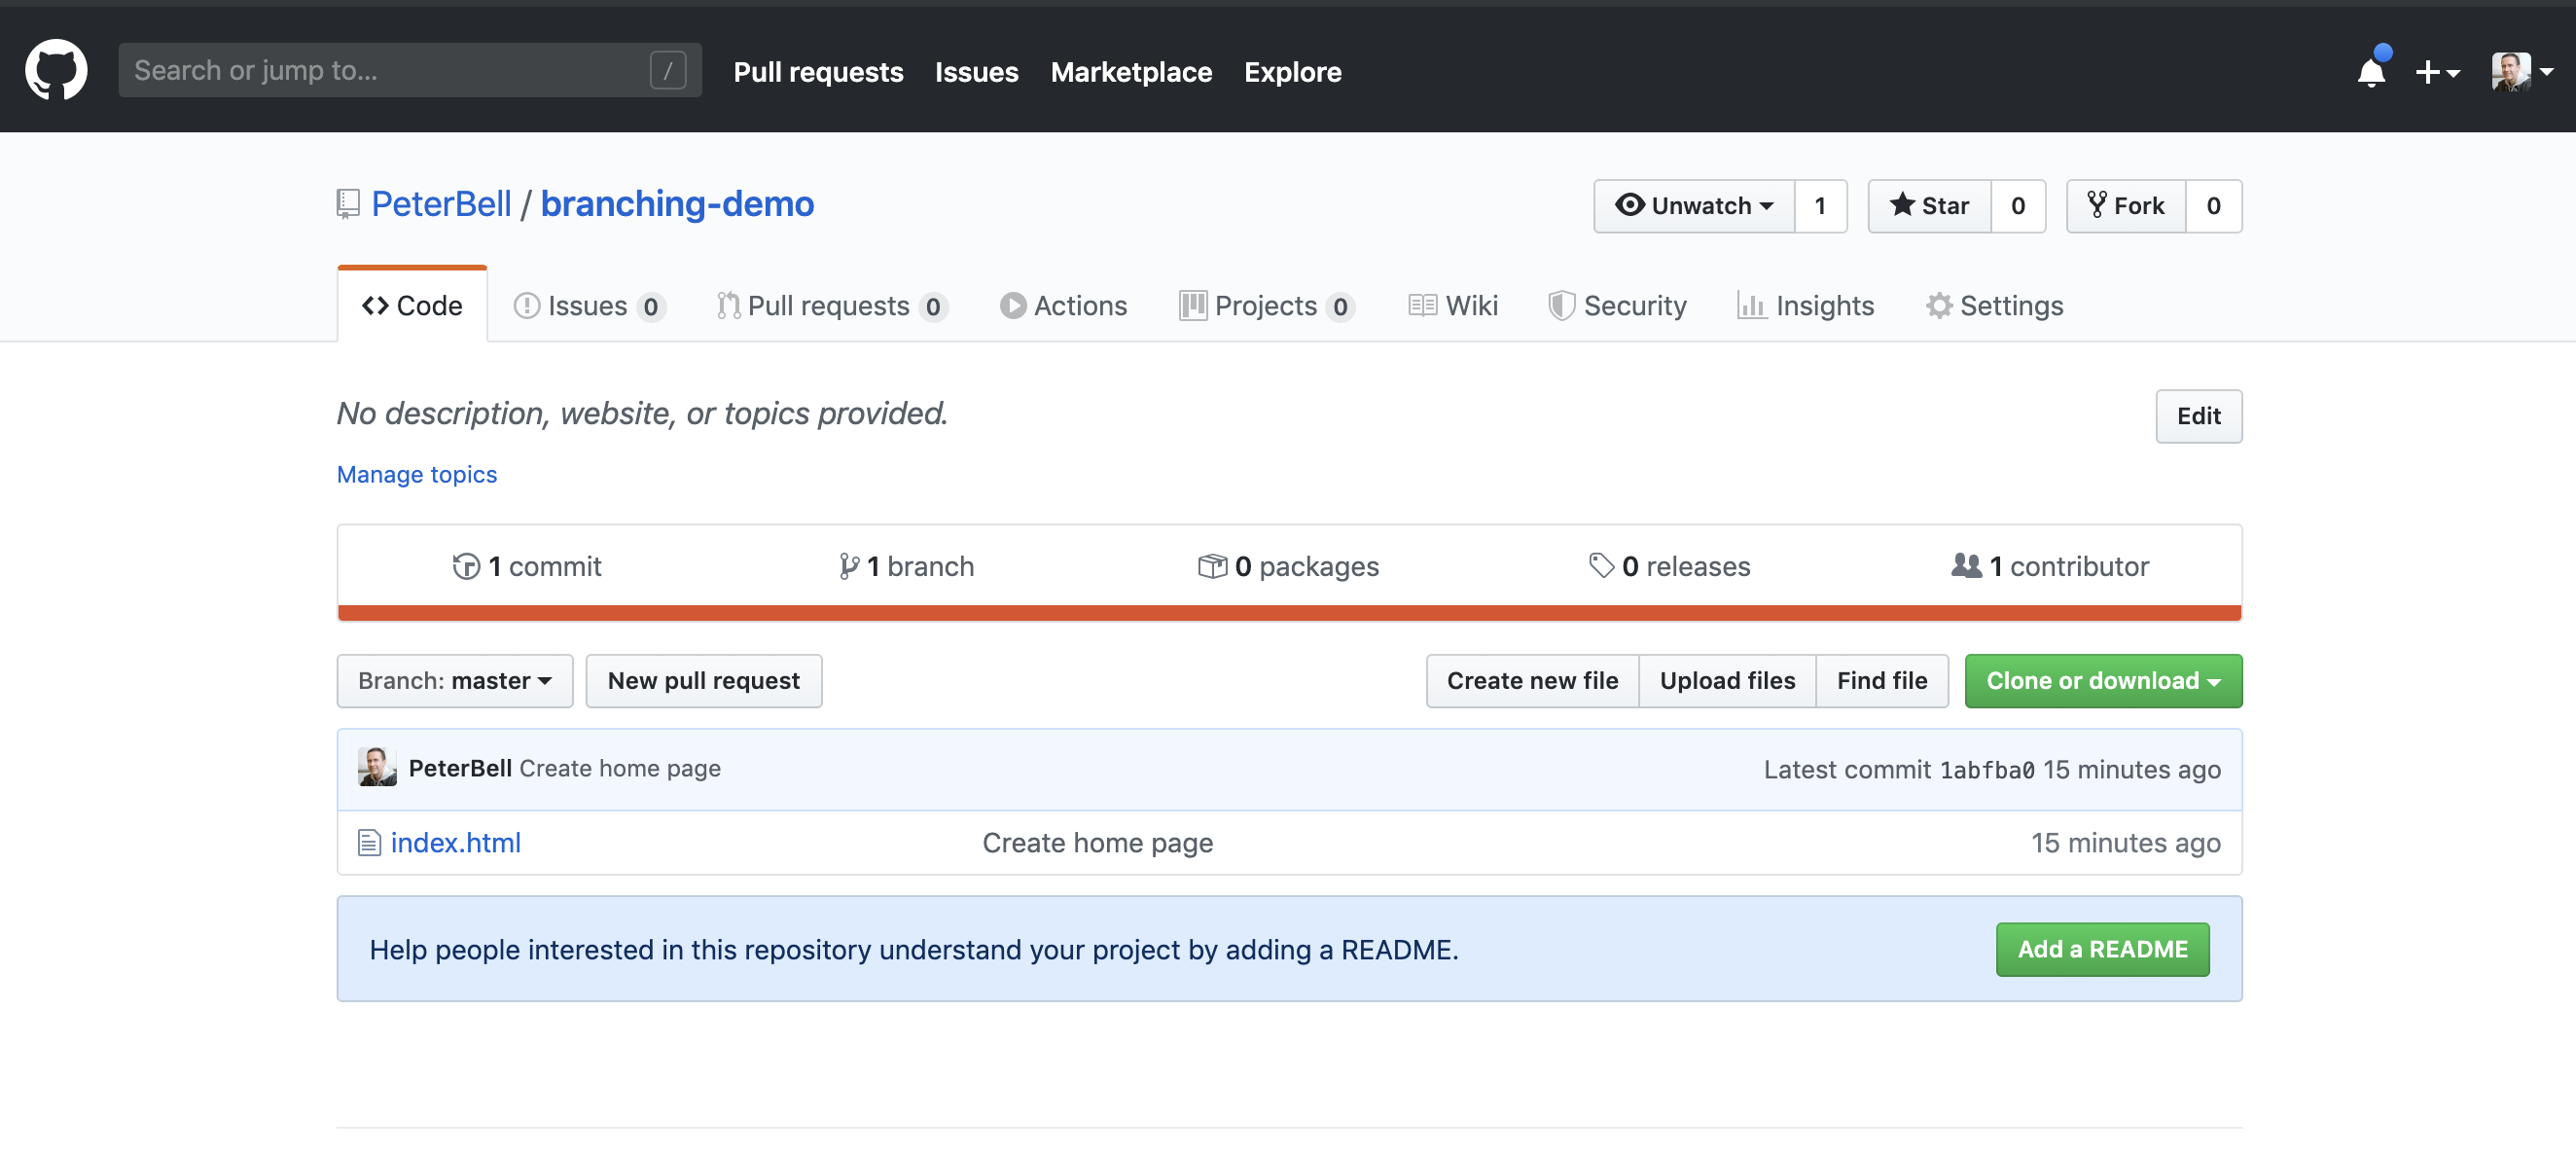Image resolution: width=2576 pixels, height=1154 pixels.
Task: Switch to the Security tab
Action: pyautogui.click(x=1617, y=306)
